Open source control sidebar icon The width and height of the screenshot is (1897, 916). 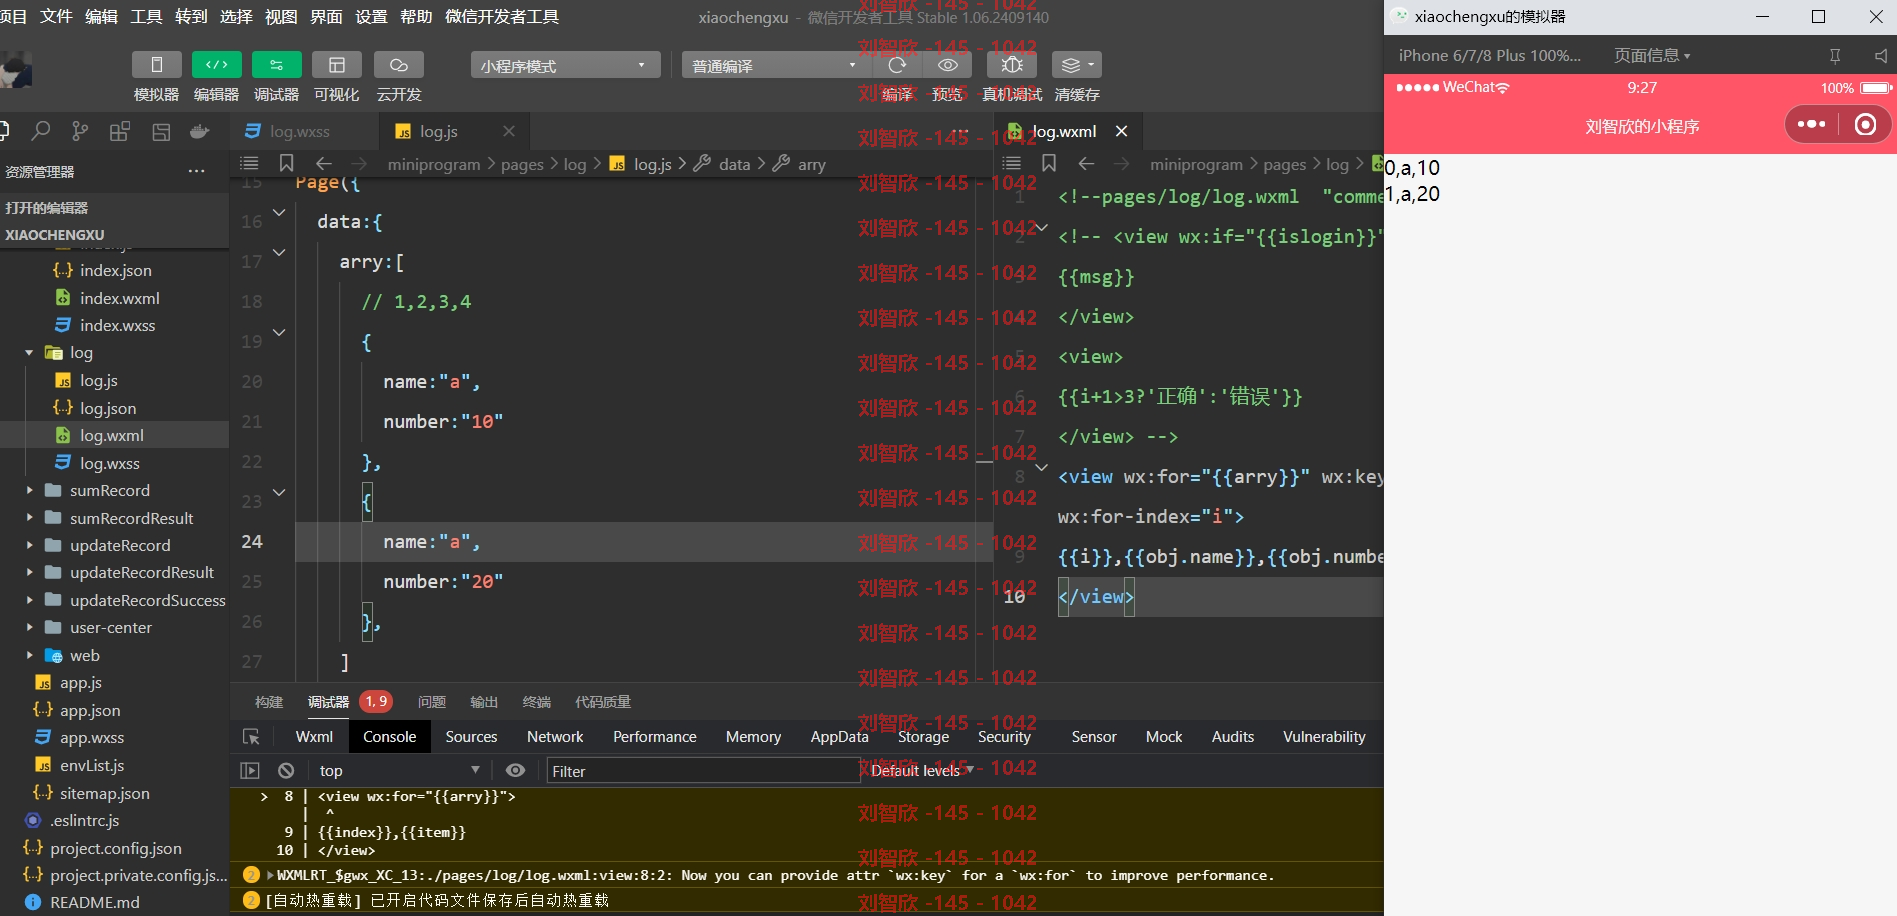[x=80, y=131]
